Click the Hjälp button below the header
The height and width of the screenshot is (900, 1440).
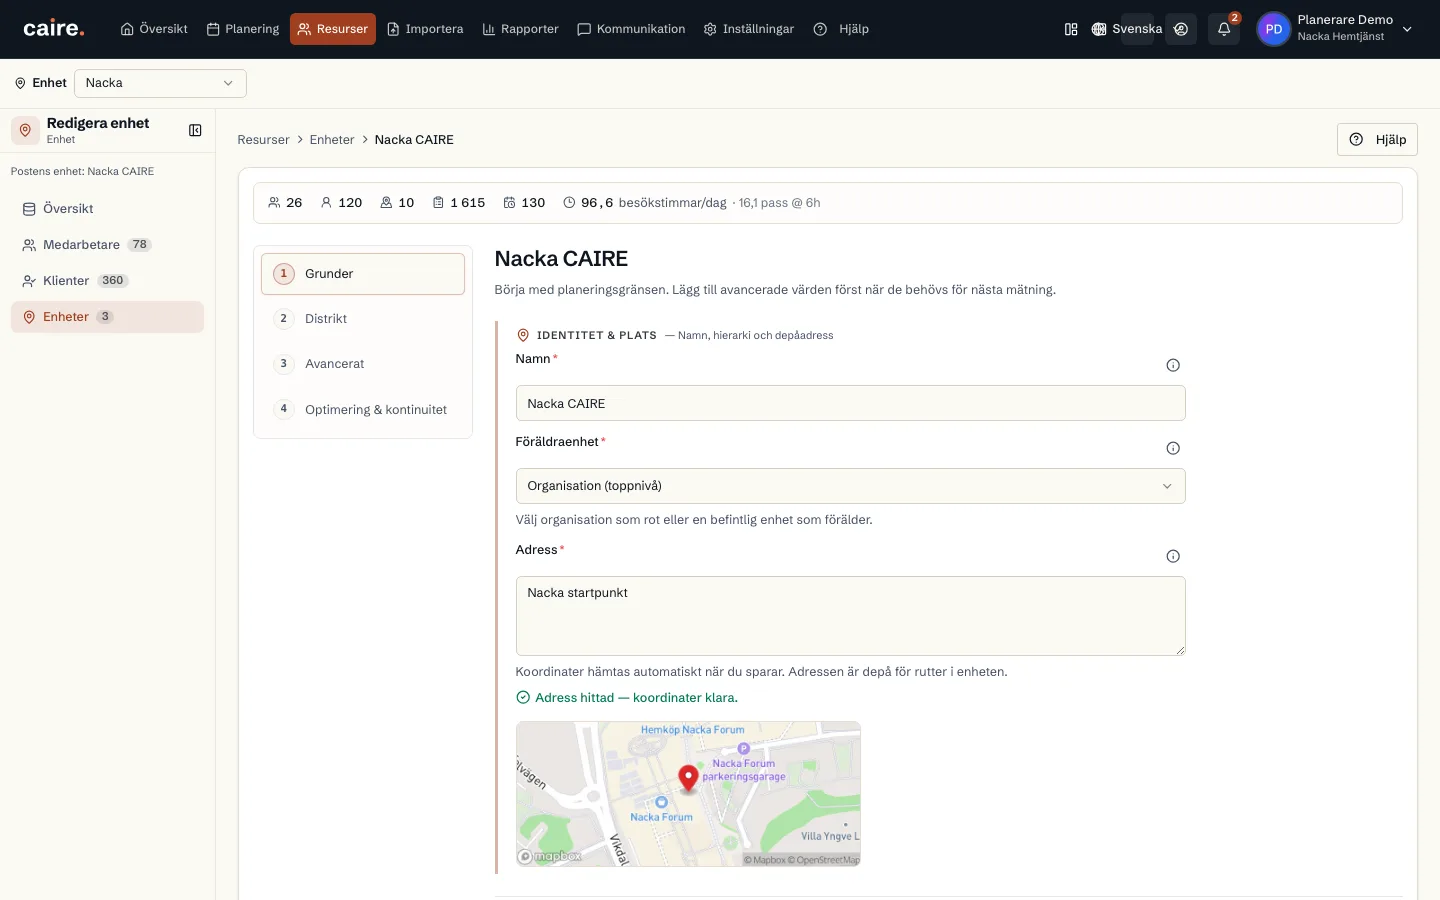pos(1377,140)
